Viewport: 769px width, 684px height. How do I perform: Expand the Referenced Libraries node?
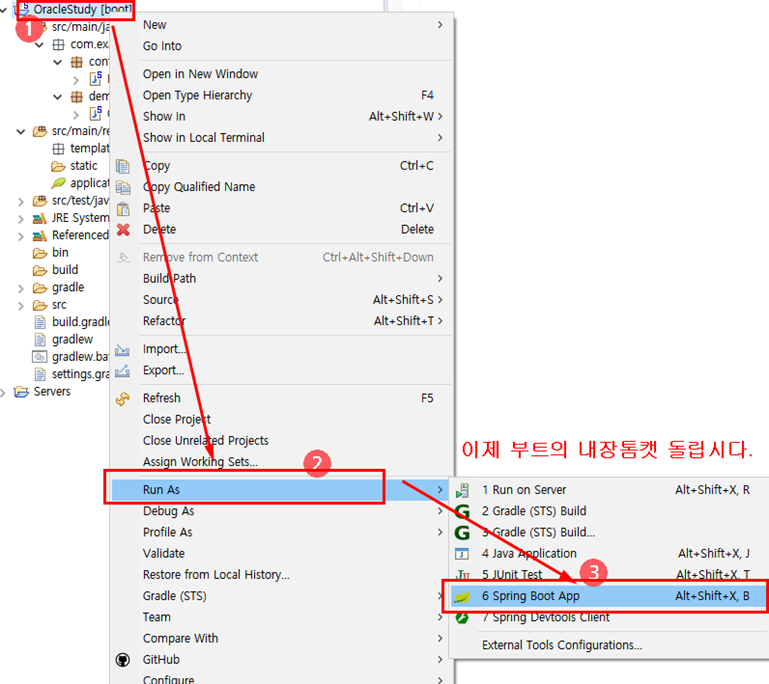coord(21,236)
